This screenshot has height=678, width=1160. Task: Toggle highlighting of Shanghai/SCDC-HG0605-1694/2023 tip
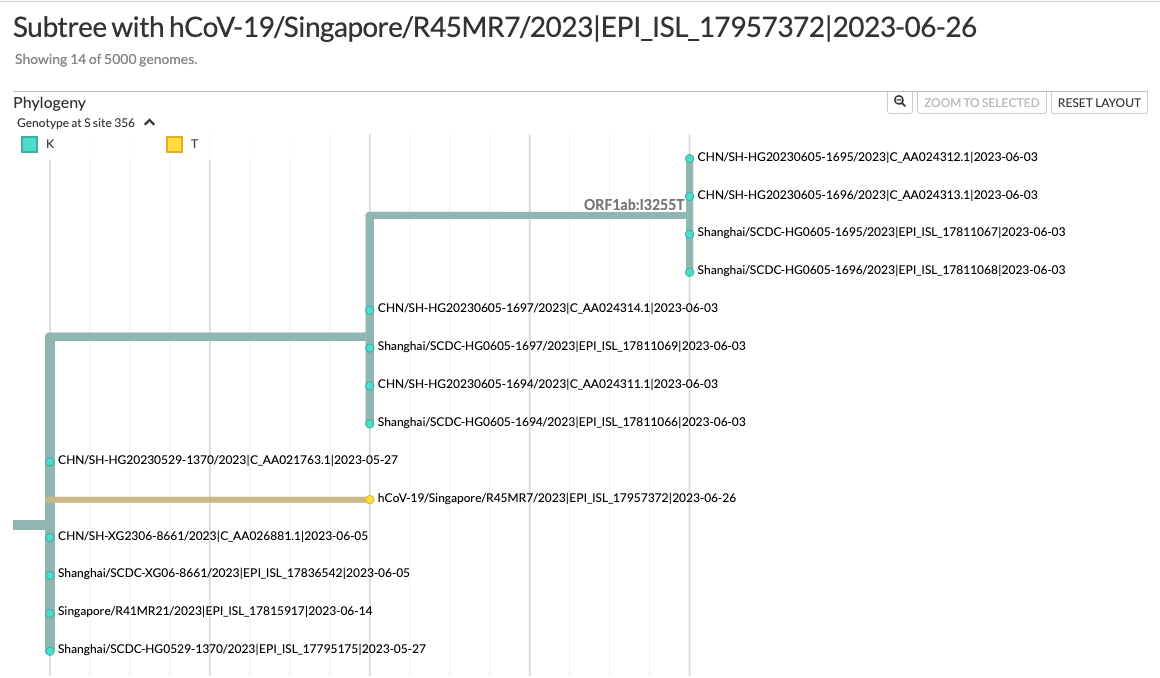pyautogui.click(x=369, y=421)
